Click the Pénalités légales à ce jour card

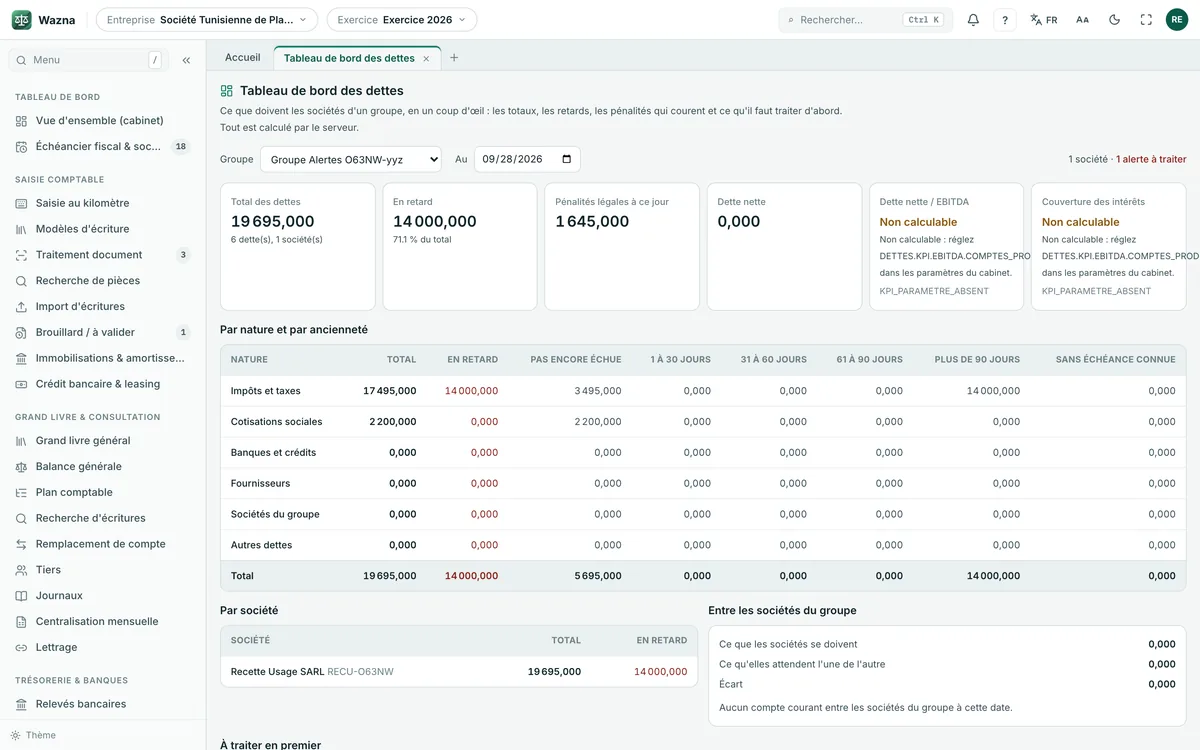tap(622, 246)
